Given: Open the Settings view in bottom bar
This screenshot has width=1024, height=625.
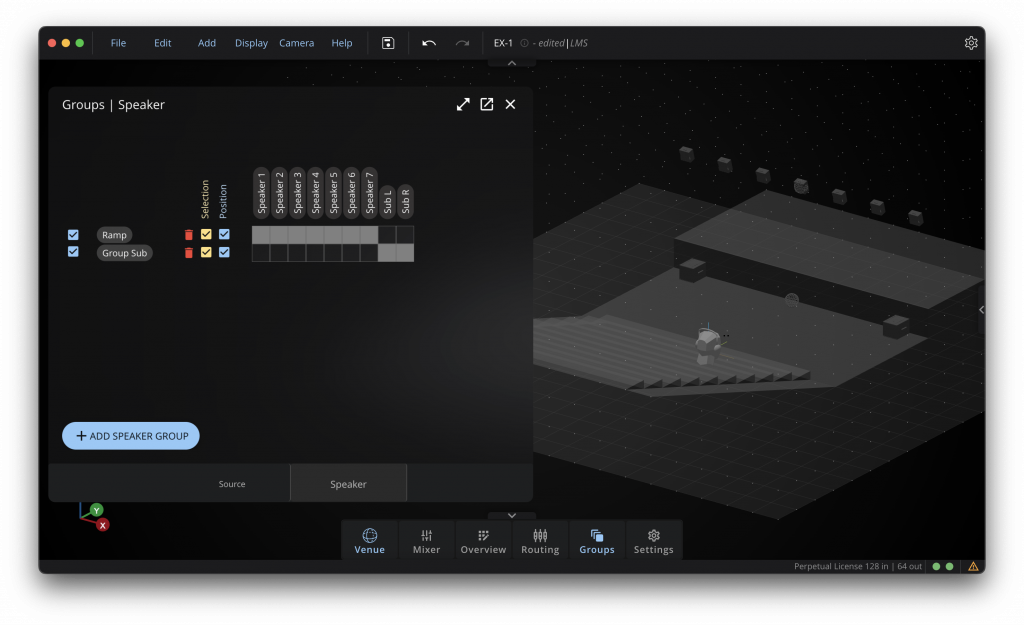Looking at the screenshot, I should pos(654,541).
